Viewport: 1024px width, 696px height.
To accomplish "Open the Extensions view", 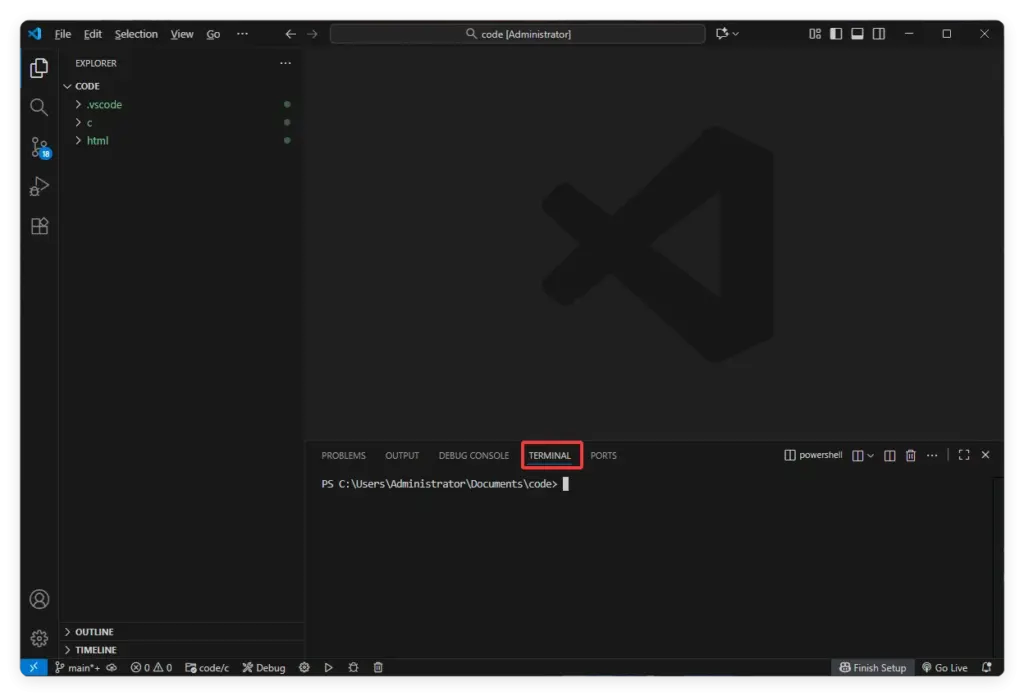I will 39,226.
